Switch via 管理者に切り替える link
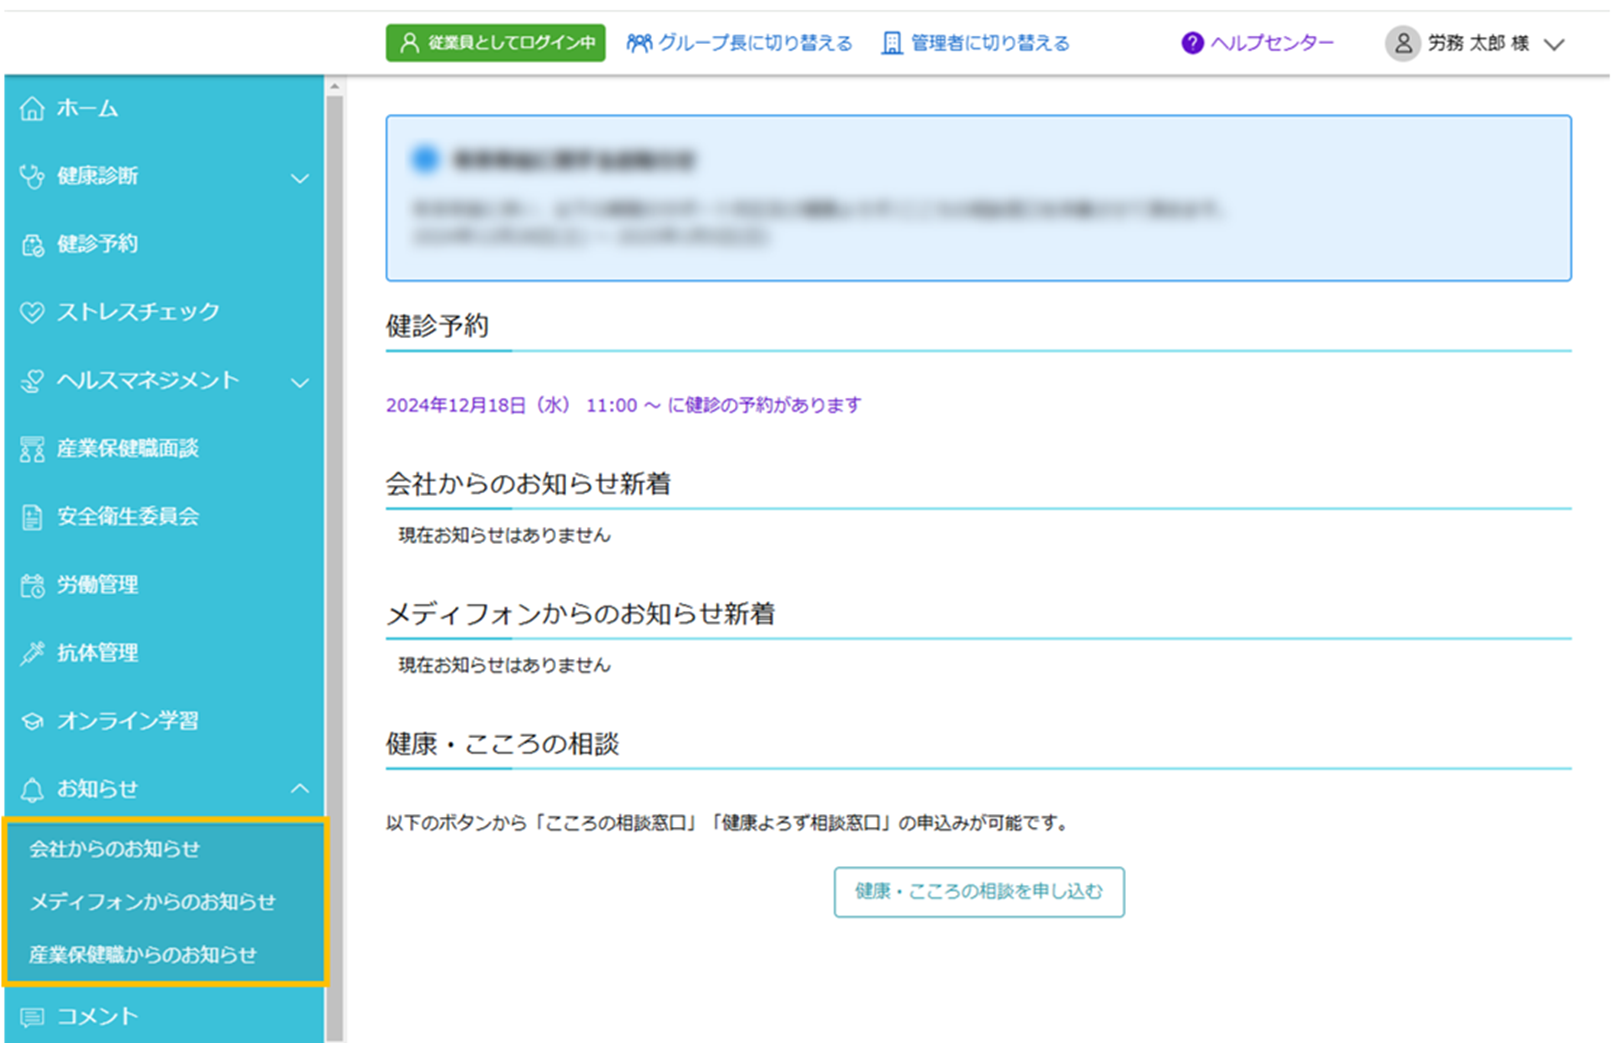This screenshot has height=1043, width=1620. pos(976,43)
